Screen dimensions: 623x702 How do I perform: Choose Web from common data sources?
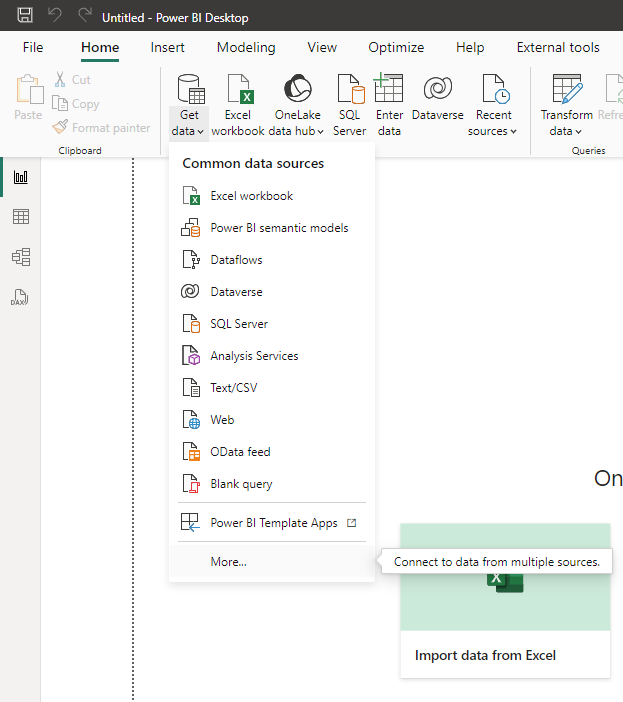(x=221, y=420)
